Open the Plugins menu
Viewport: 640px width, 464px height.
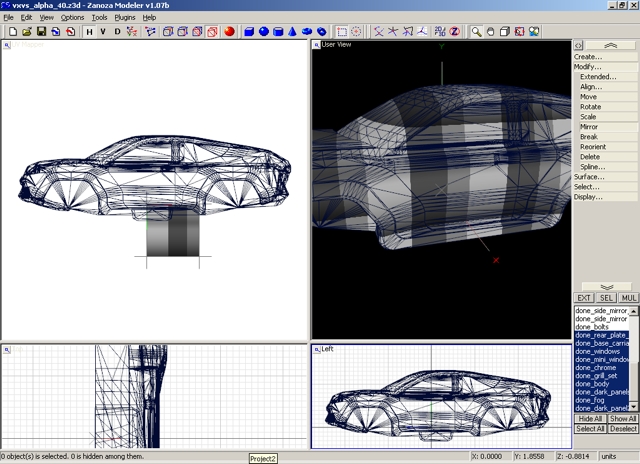(x=125, y=18)
